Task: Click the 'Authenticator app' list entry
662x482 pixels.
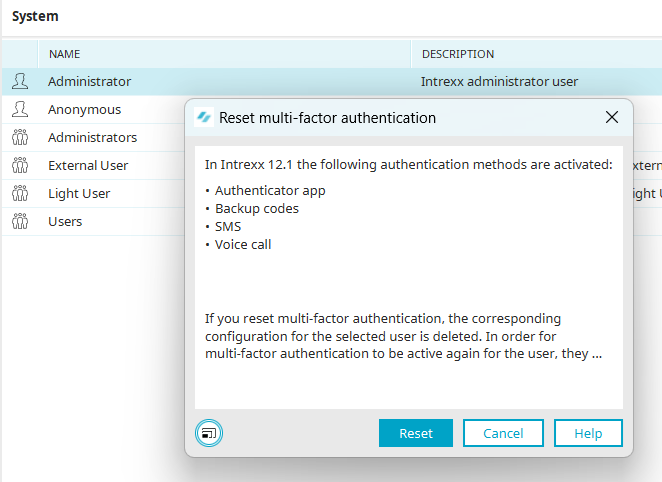Action: pyautogui.click(x=270, y=191)
